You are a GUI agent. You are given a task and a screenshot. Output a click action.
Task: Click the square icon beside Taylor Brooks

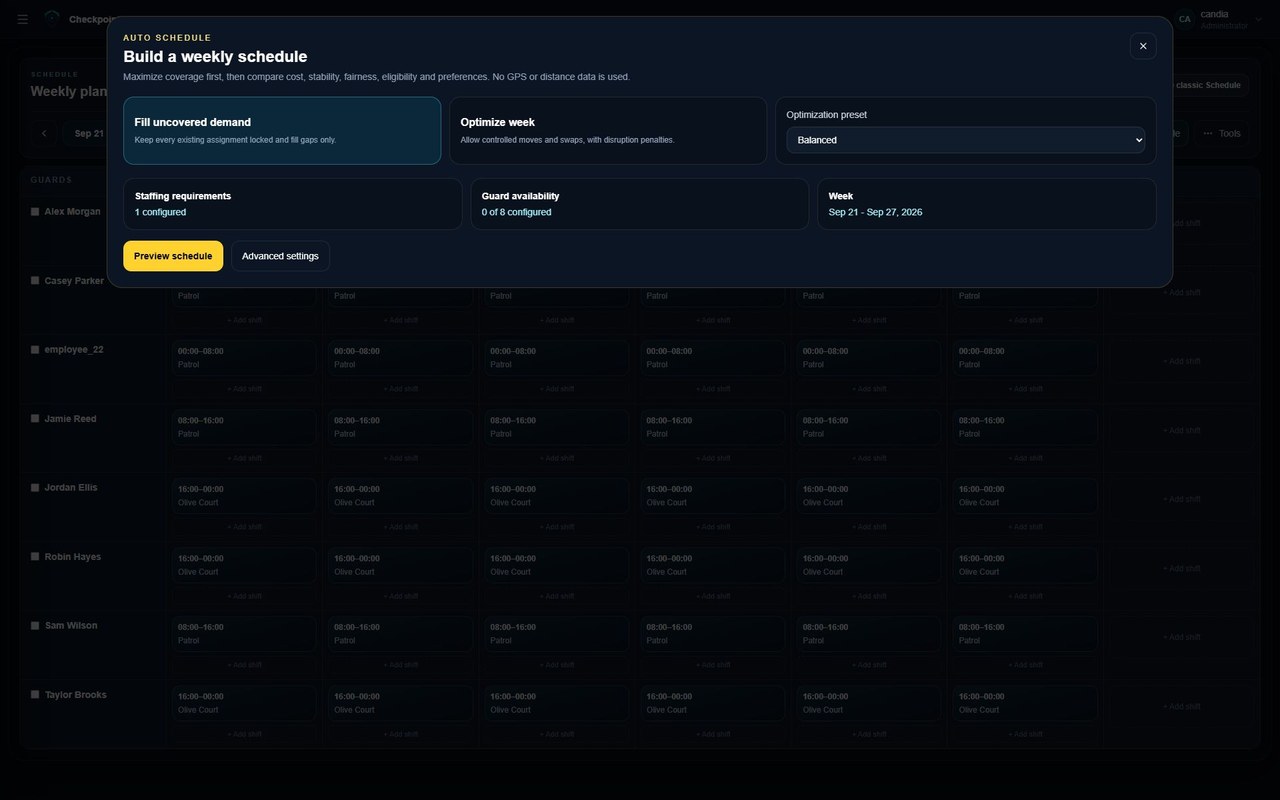pos(35,695)
